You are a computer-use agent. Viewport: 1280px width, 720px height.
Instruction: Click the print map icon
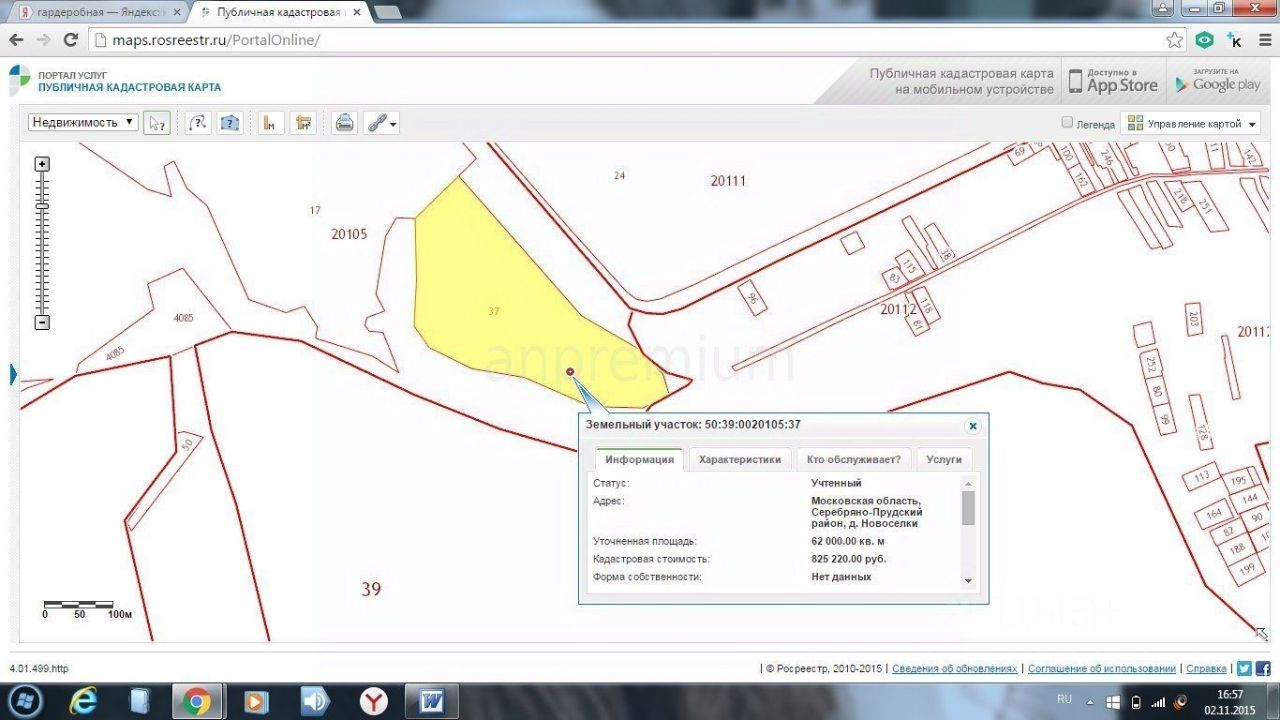pos(345,123)
